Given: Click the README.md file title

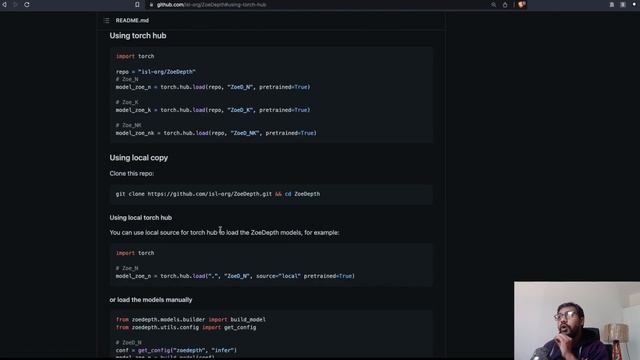Looking at the screenshot, I should [132, 20].
